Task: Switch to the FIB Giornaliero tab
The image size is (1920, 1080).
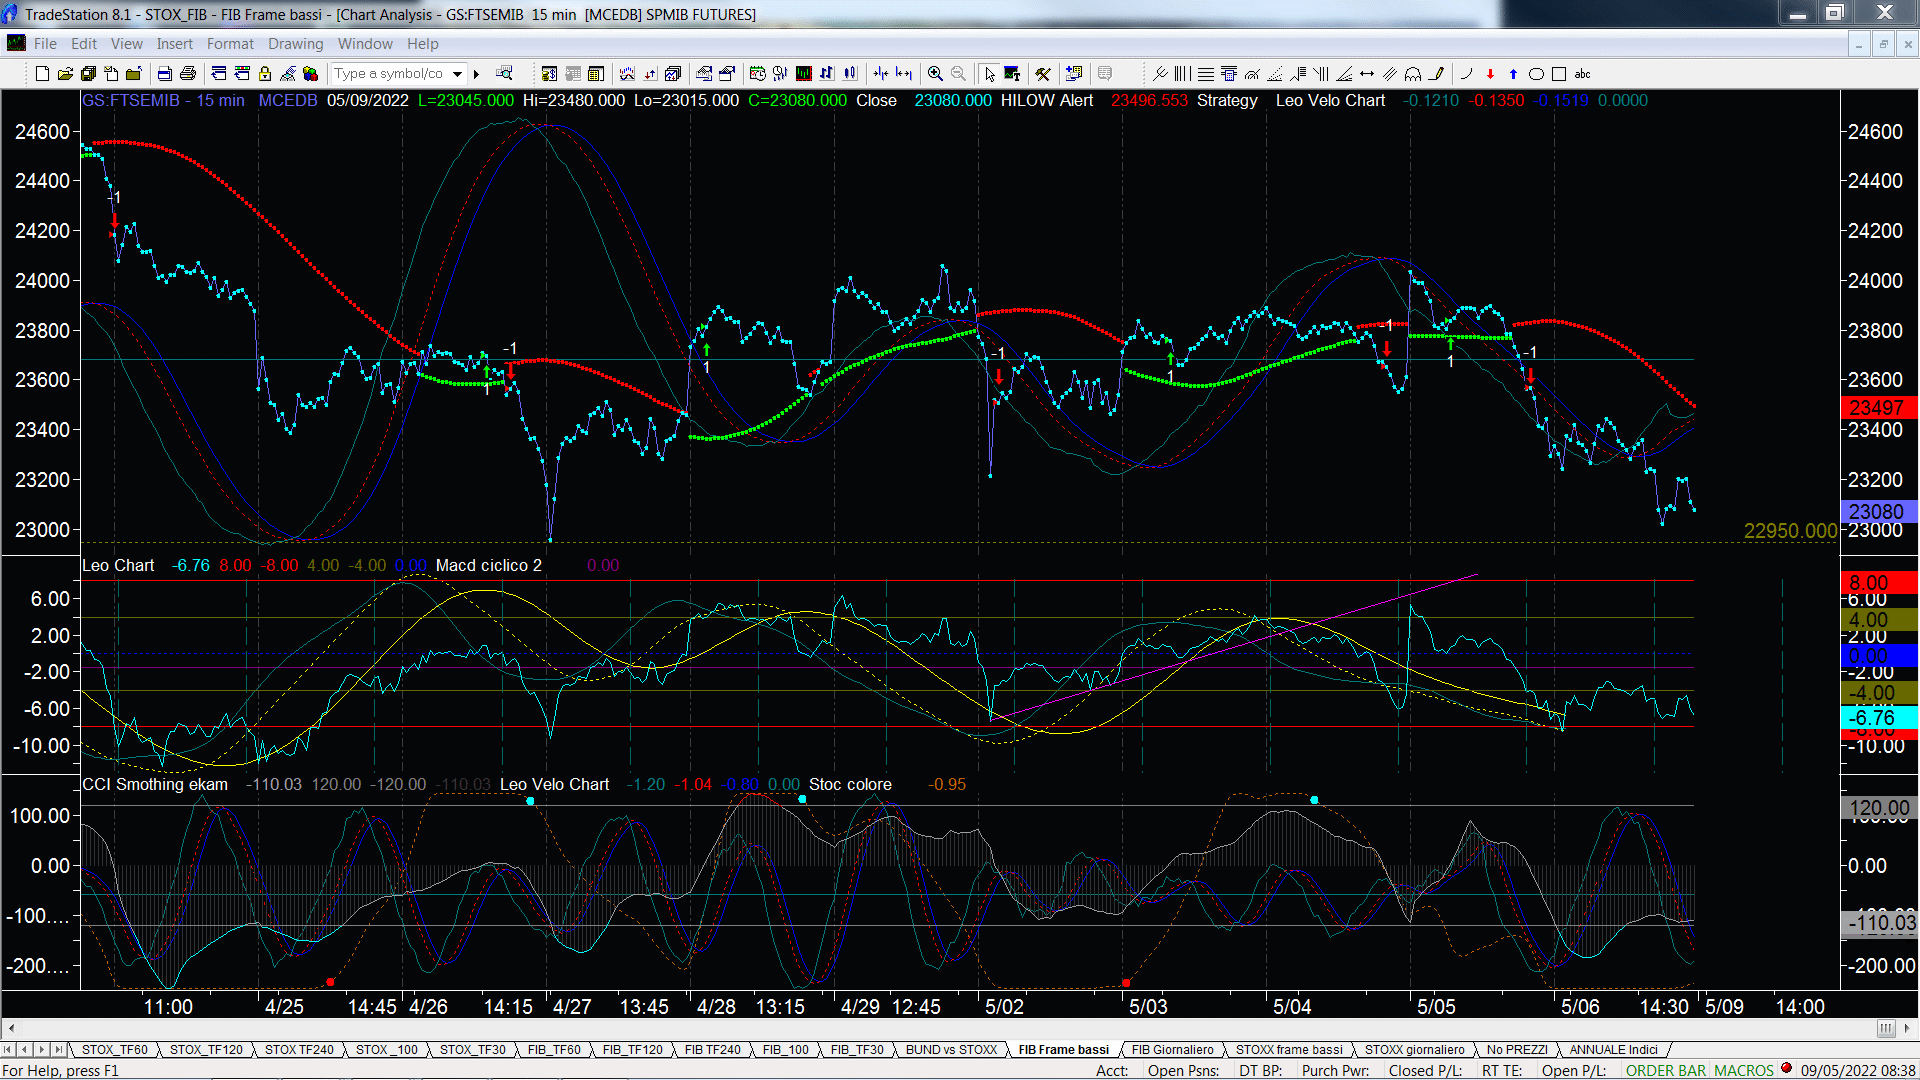Action: pyautogui.click(x=1173, y=1049)
